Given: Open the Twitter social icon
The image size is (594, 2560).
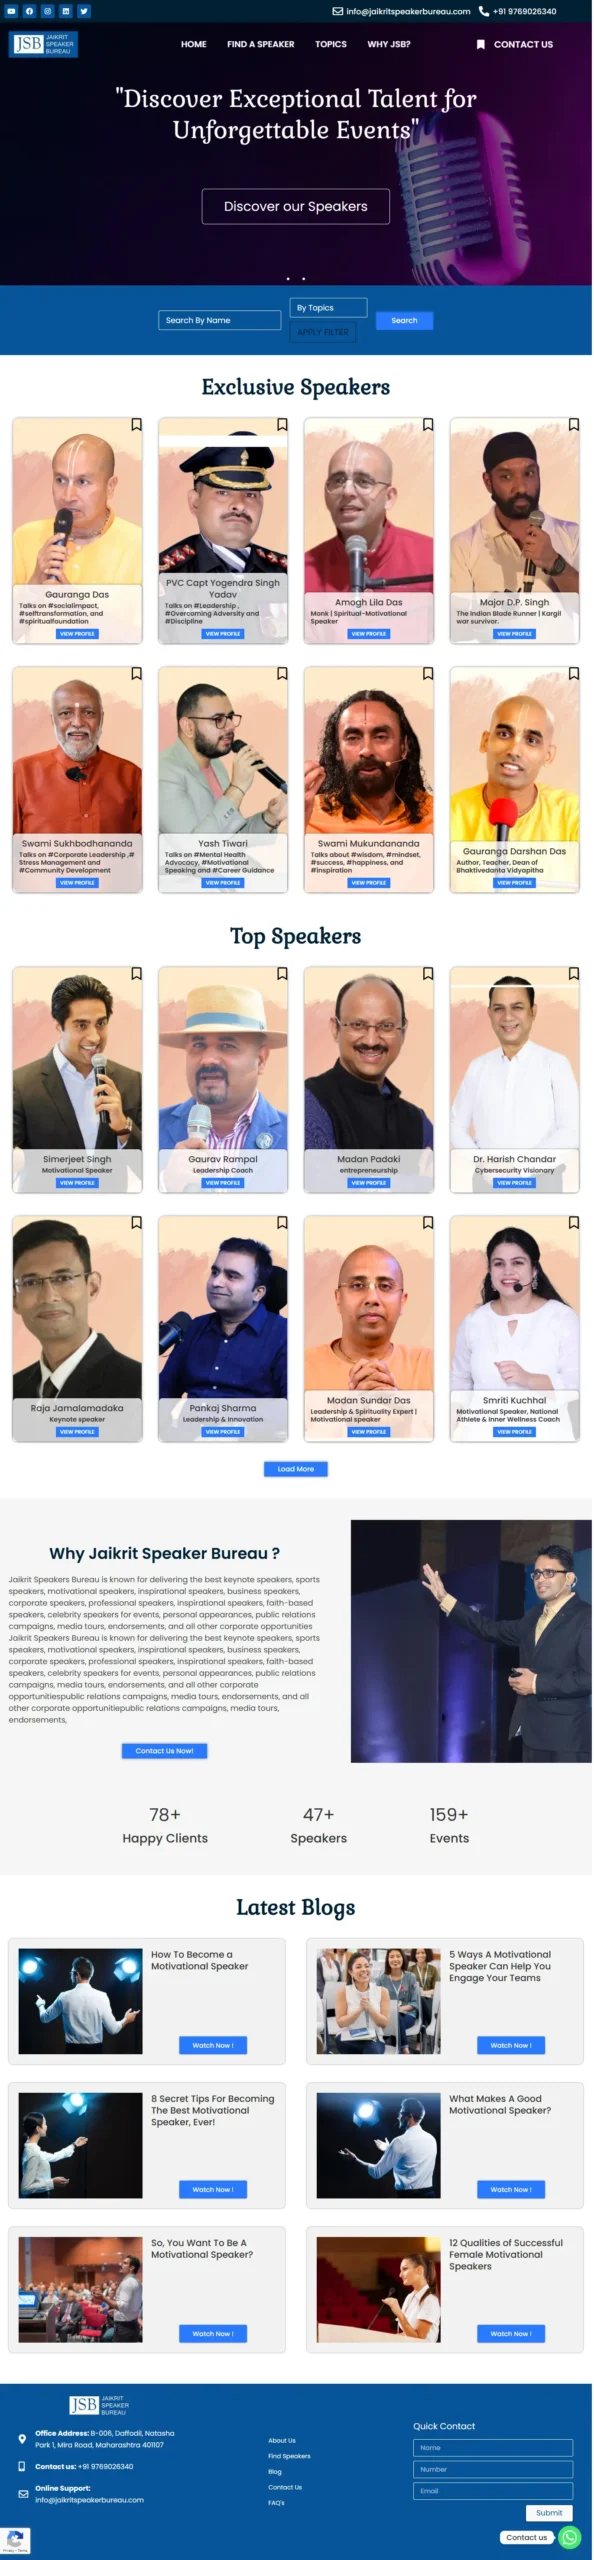Looking at the screenshot, I should click(x=84, y=11).
